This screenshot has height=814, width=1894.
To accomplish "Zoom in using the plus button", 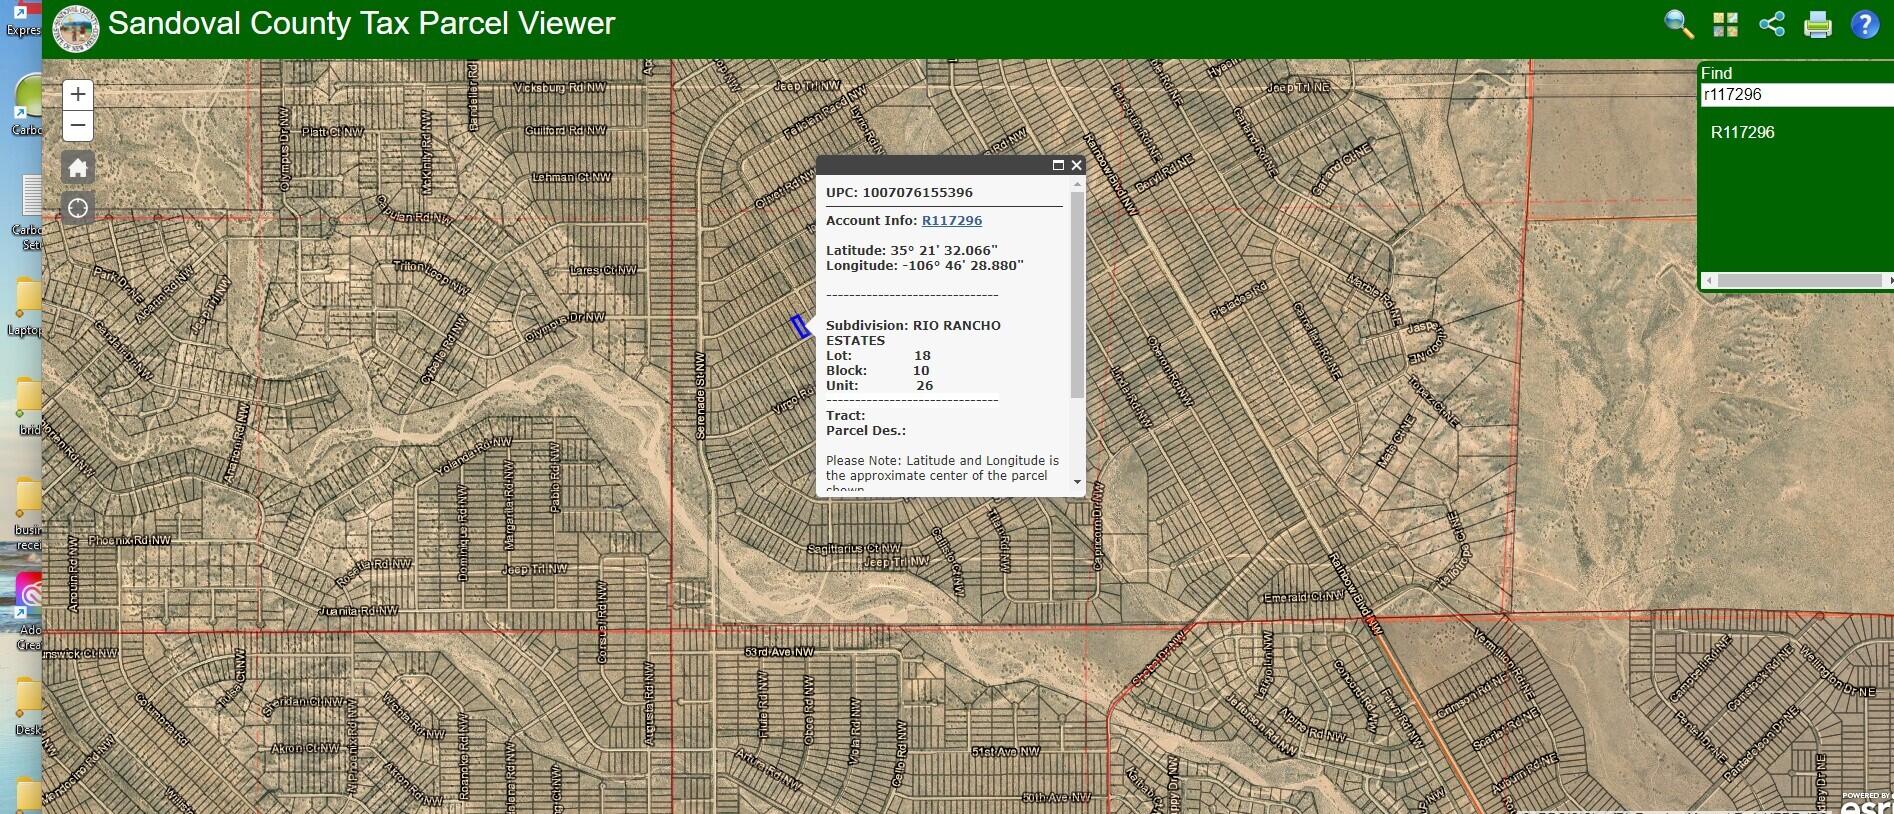I will tap(78, 95).
